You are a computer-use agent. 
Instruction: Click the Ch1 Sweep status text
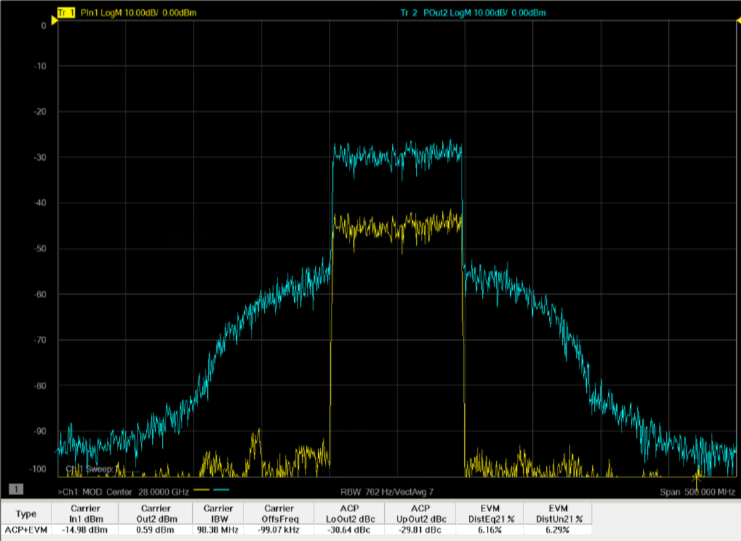(x=93, y=469)
